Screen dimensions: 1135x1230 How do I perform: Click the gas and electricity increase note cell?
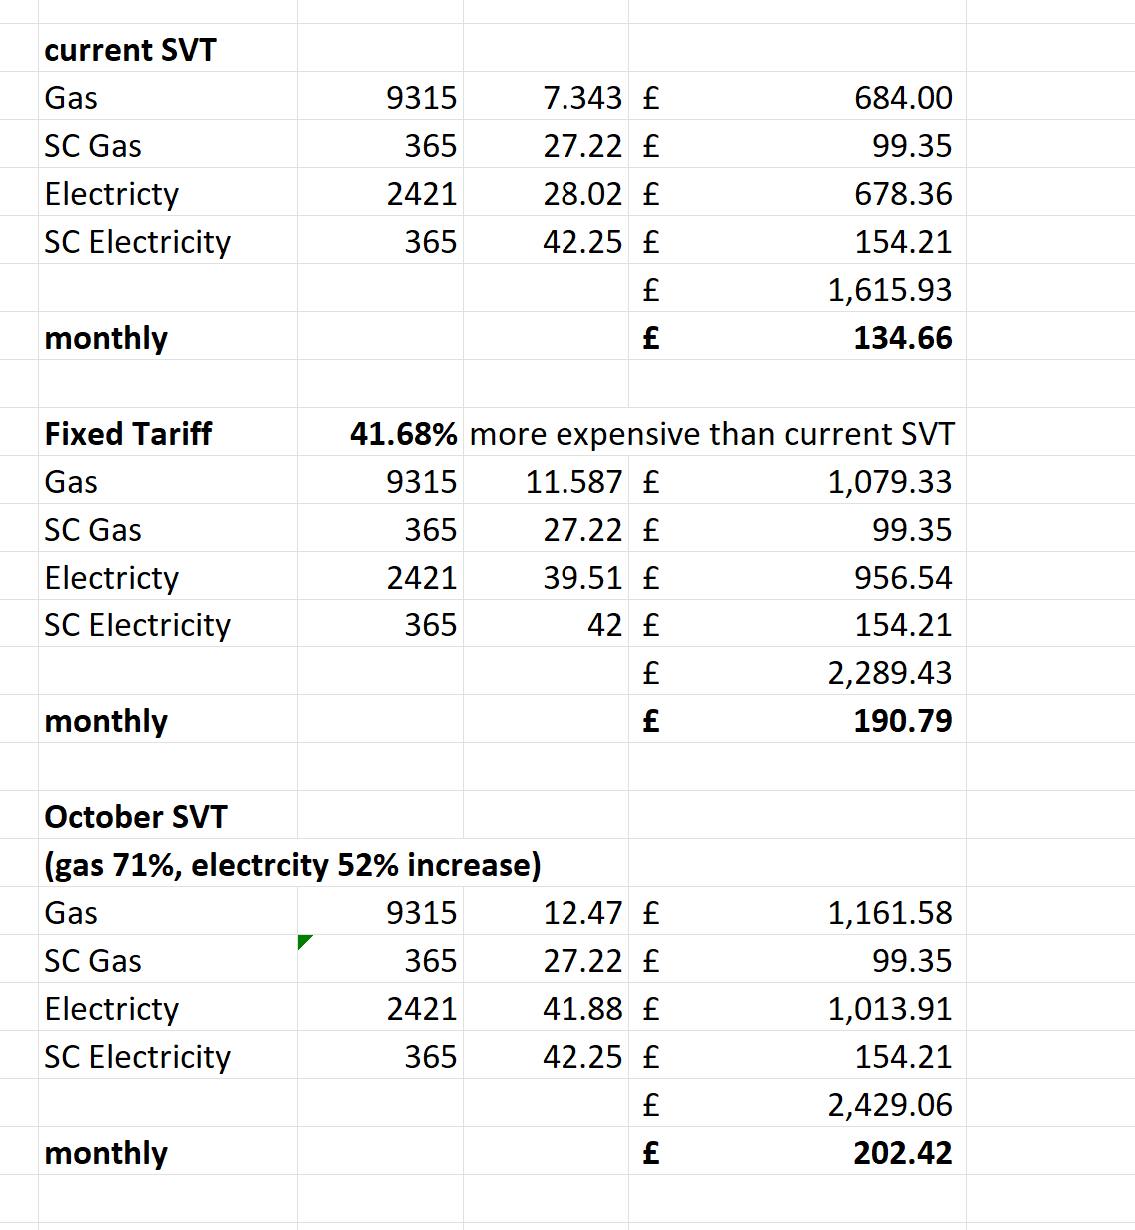(292, 865)
